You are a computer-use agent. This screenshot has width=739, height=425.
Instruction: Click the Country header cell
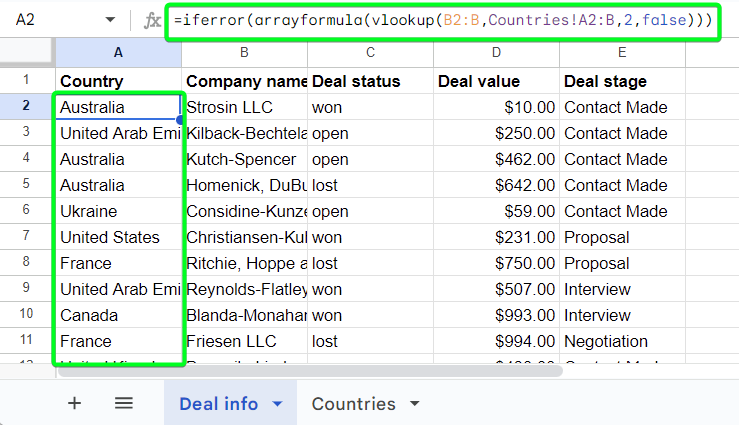click(x=118, y=81)
